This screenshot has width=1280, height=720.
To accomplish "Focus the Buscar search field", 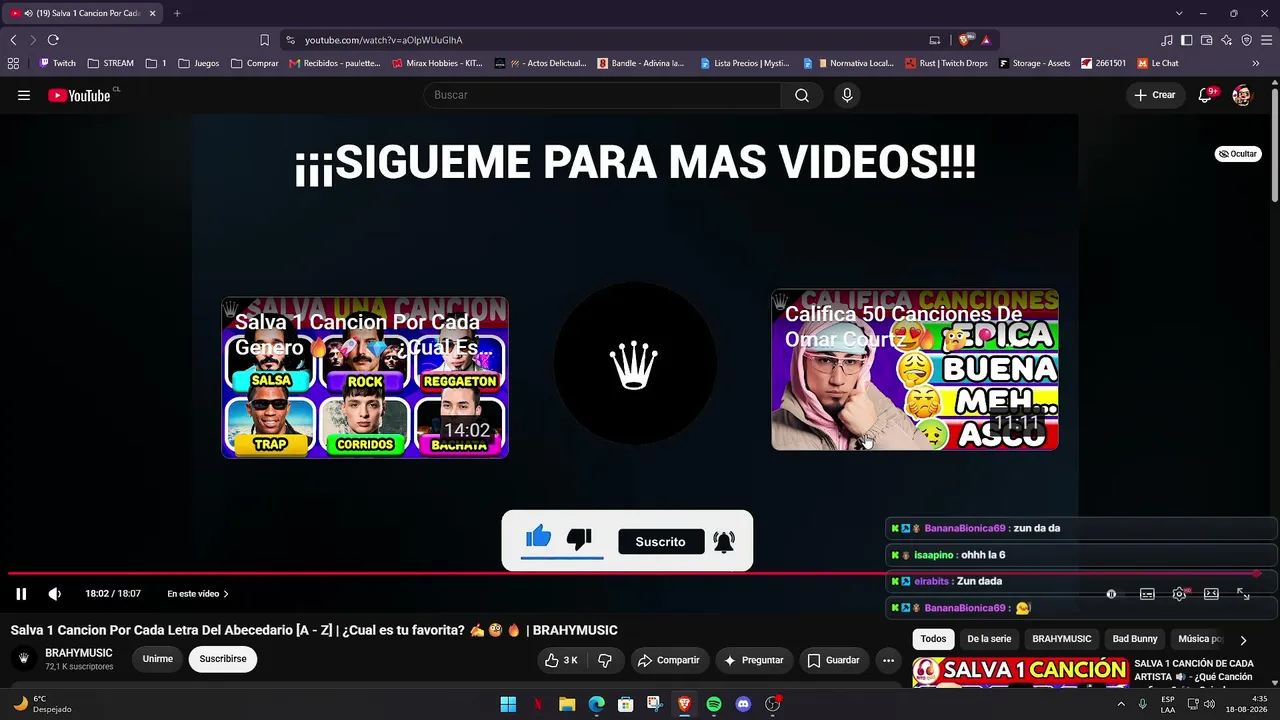I will (603, 95).
